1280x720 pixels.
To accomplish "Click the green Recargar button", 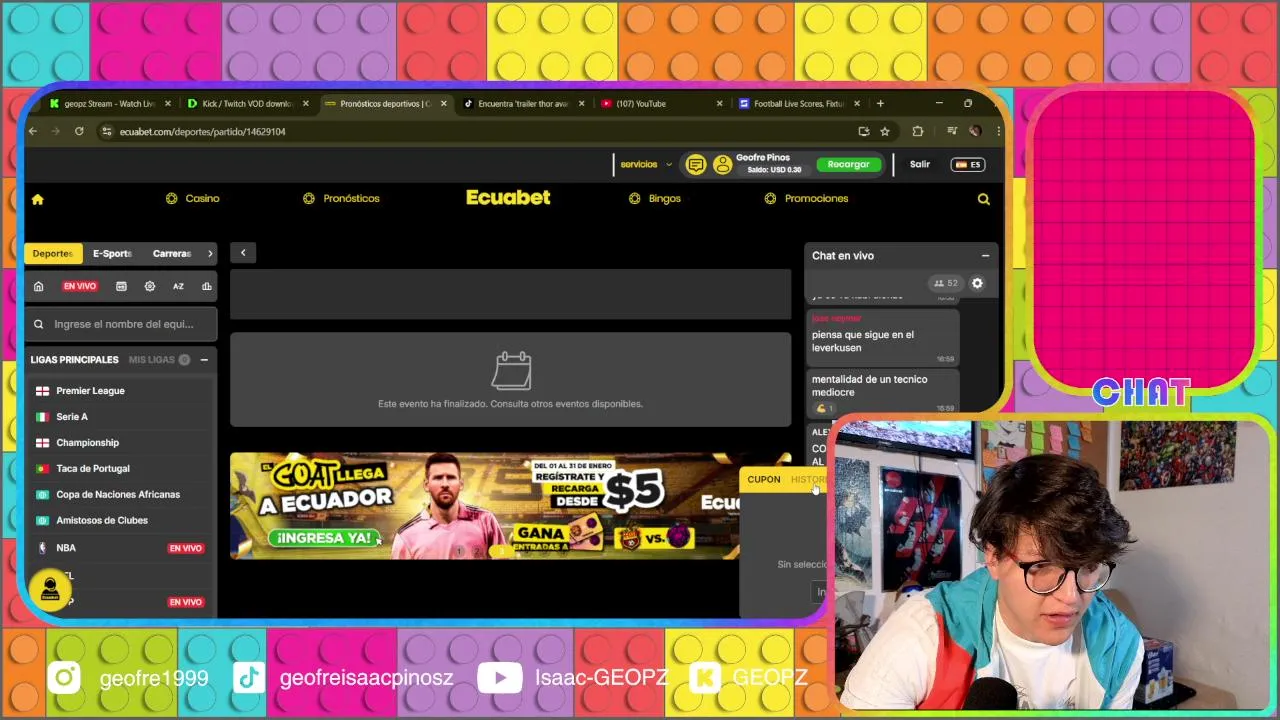I will coord(849,164).
